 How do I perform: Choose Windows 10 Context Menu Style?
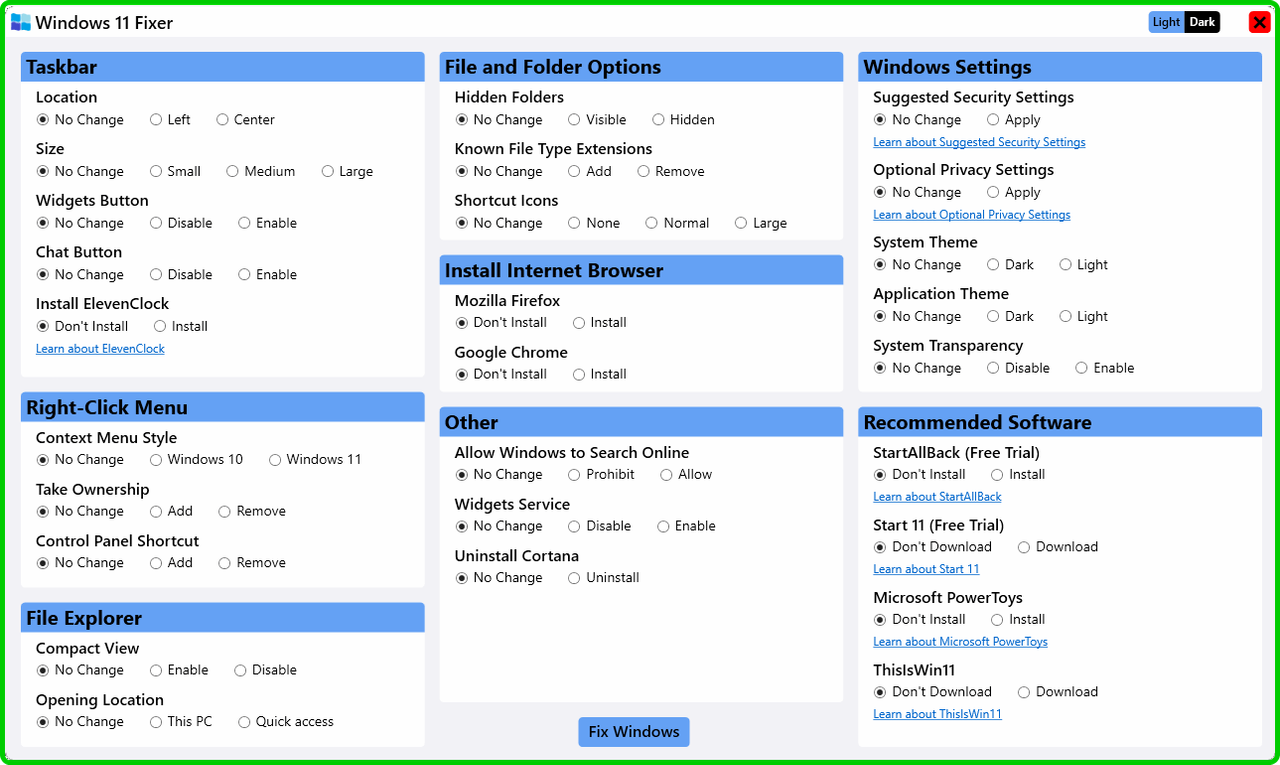[x=196, y=460]
